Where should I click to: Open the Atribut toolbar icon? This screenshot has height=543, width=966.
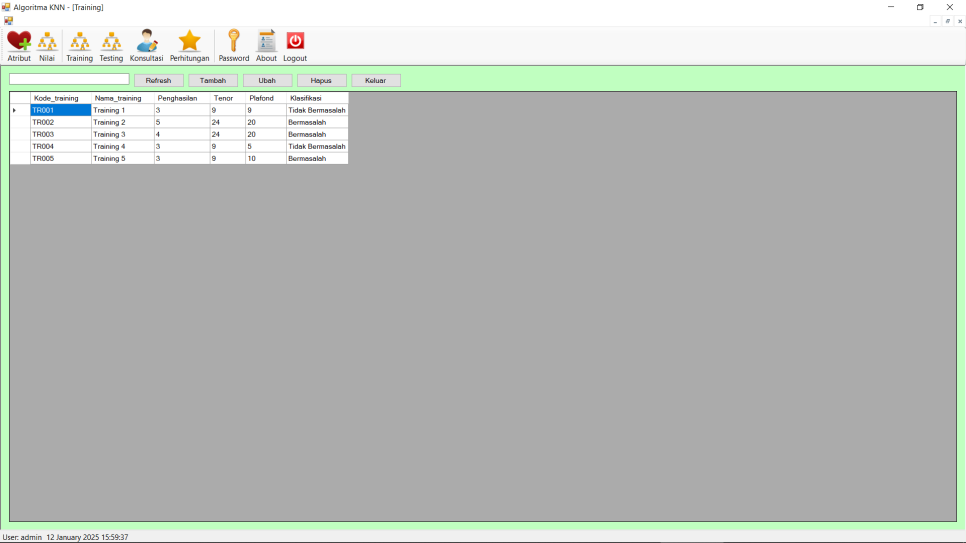click(19, 42)
